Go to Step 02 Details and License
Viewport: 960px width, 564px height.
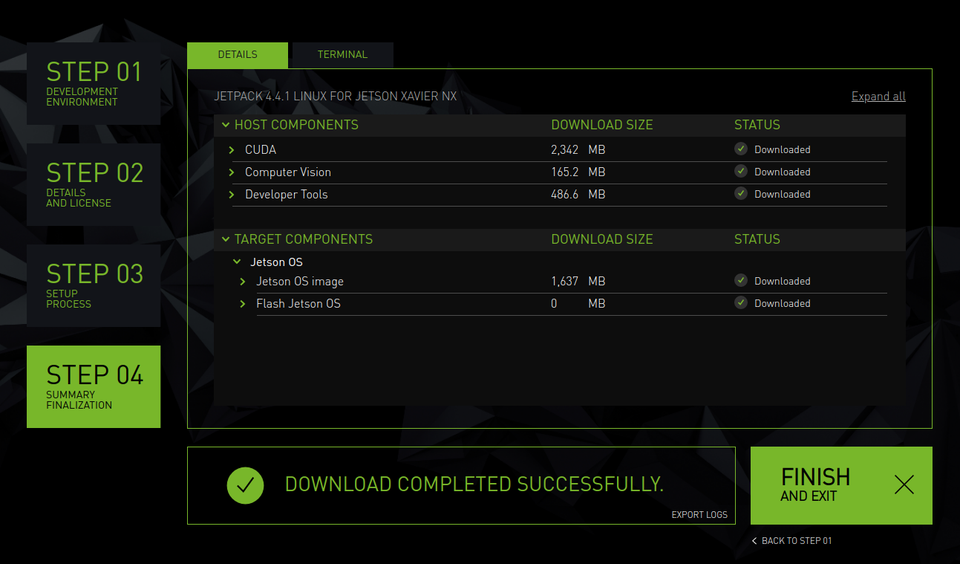point(94,185)
